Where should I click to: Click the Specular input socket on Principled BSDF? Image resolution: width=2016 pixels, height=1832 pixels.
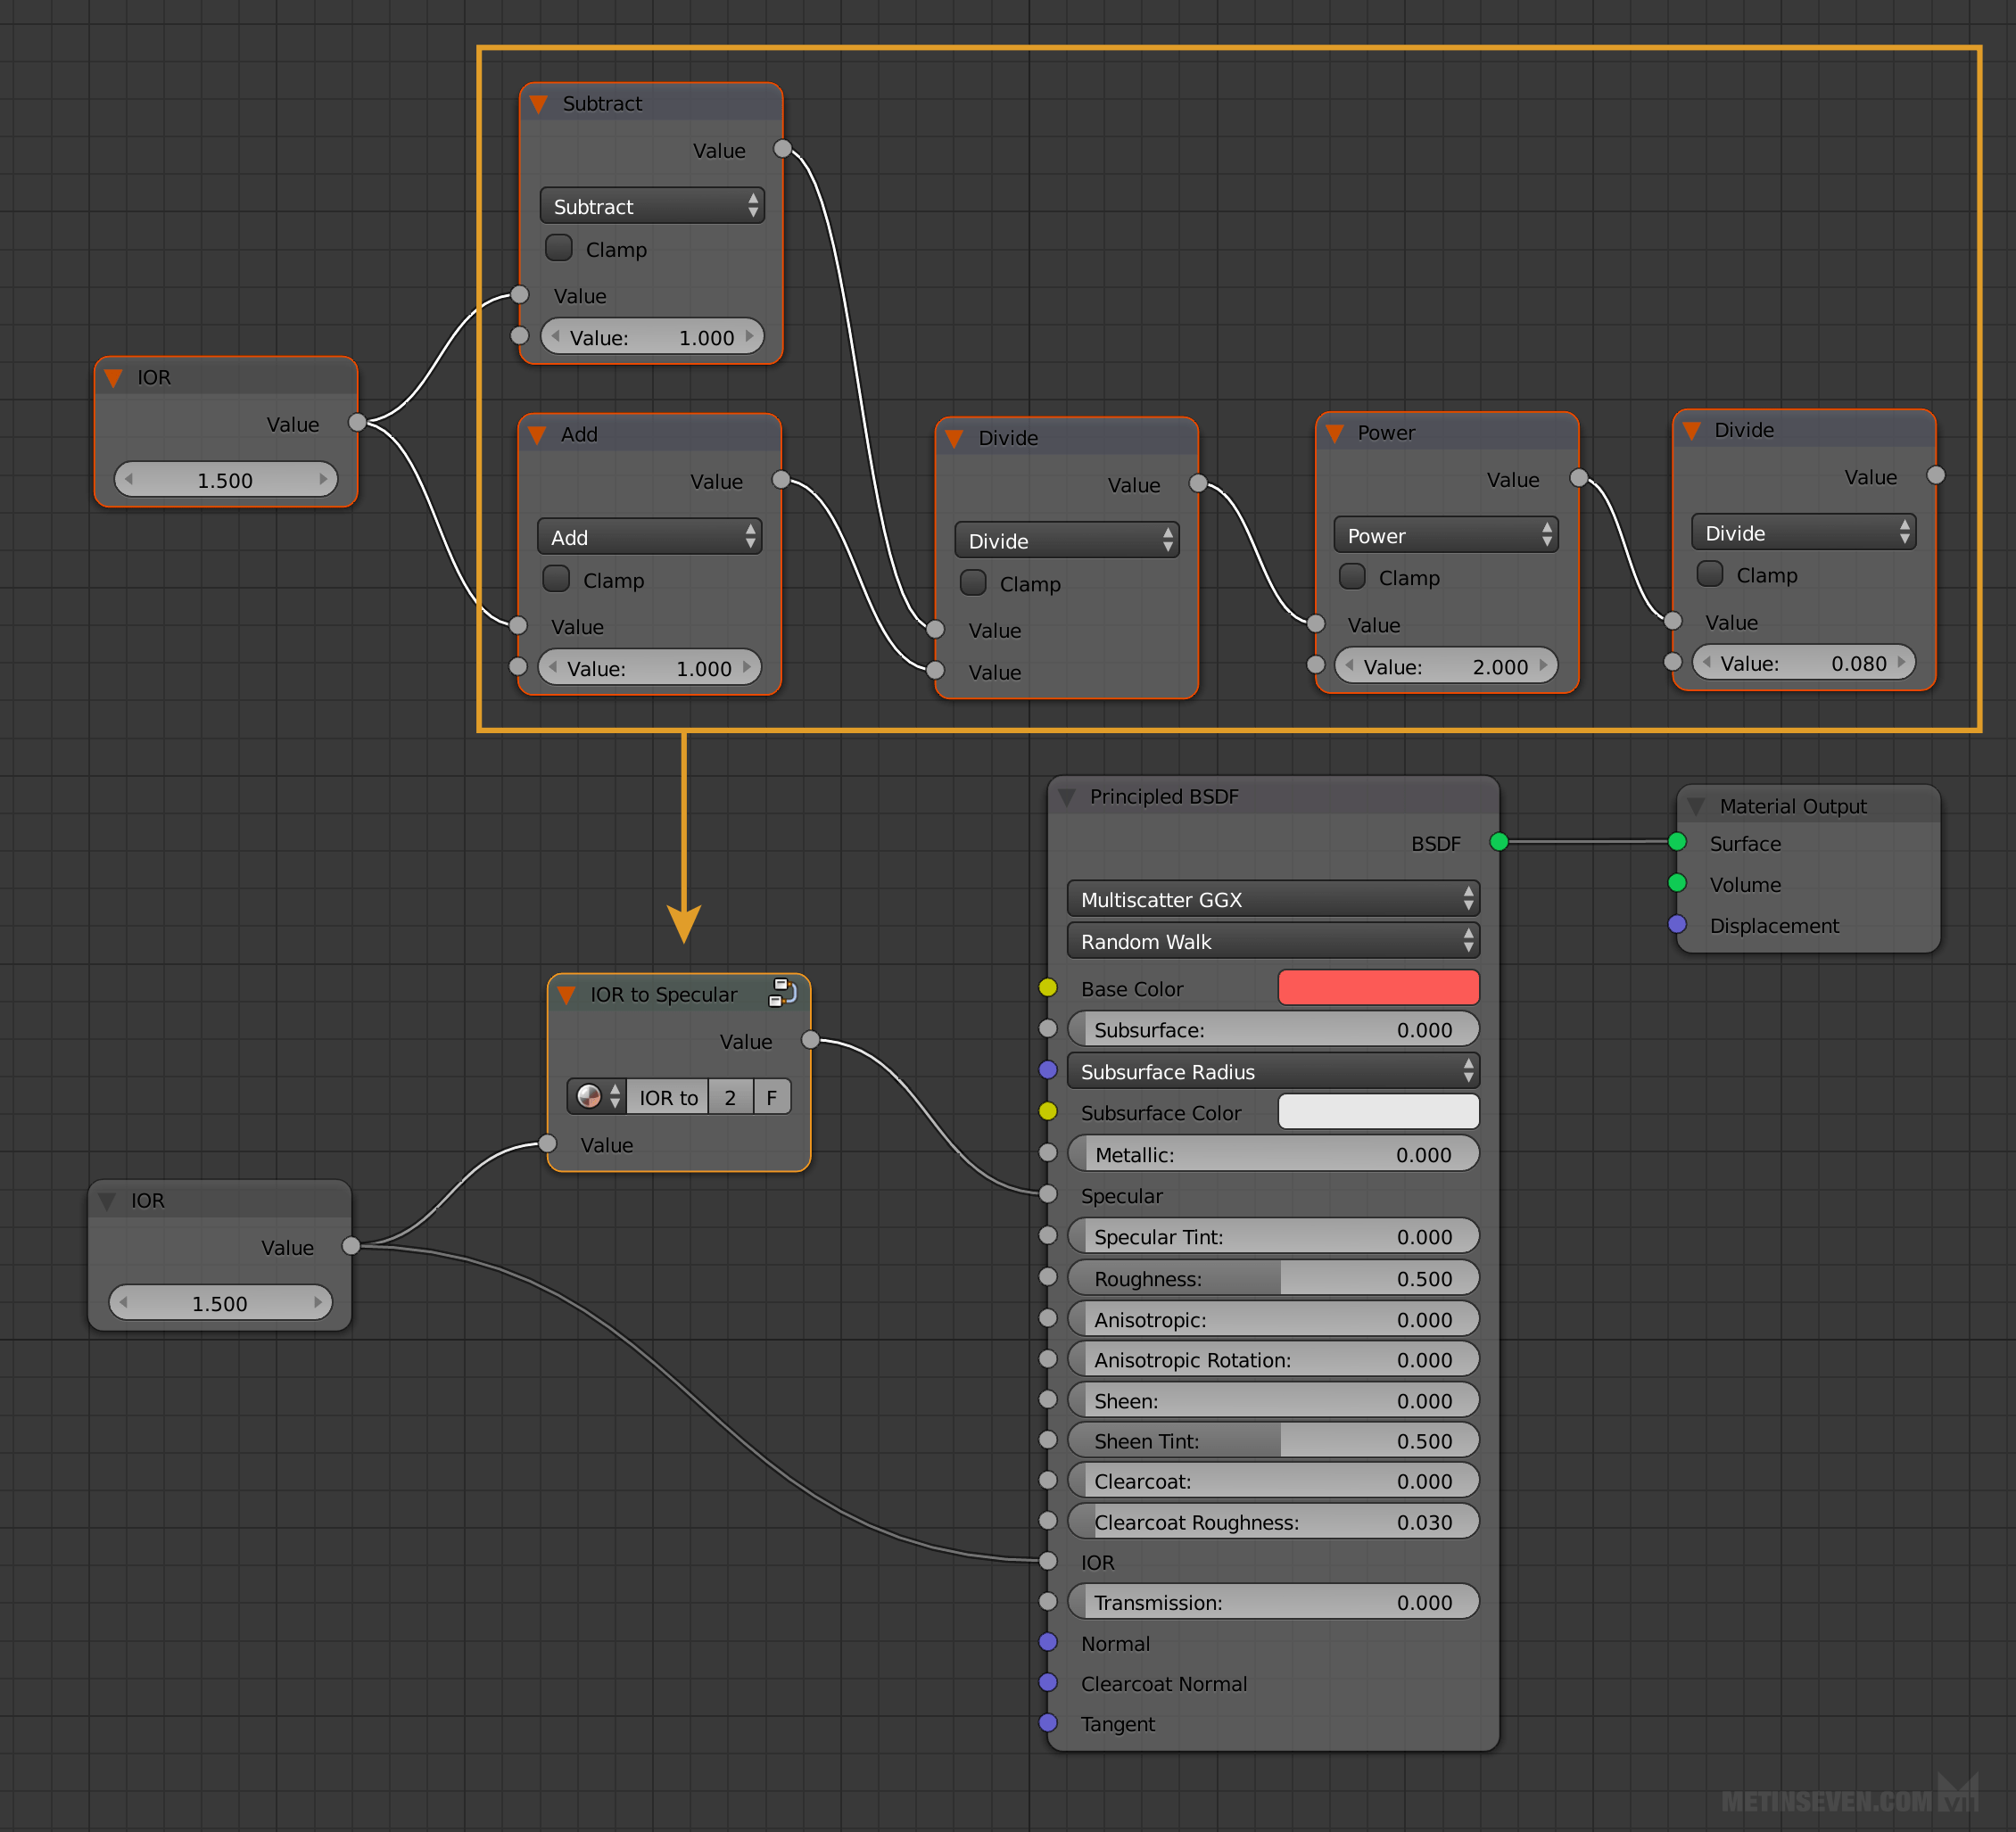click(1048, 1194)
